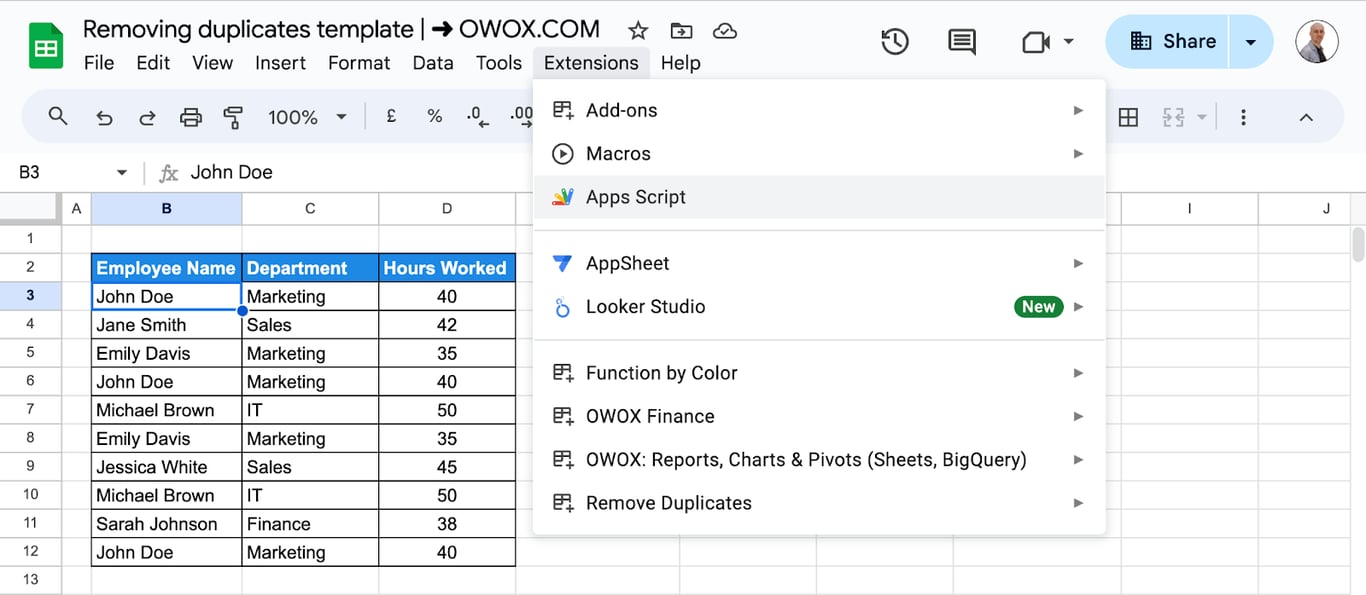Select the Finance department cell
Screen dimensions: 1366x595
tap(310, 524)
